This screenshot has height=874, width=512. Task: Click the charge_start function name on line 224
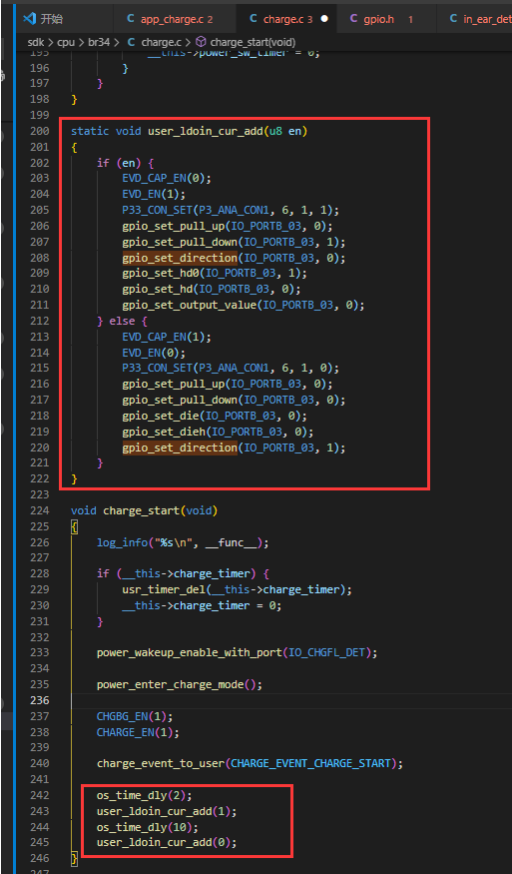click(142, 511)
